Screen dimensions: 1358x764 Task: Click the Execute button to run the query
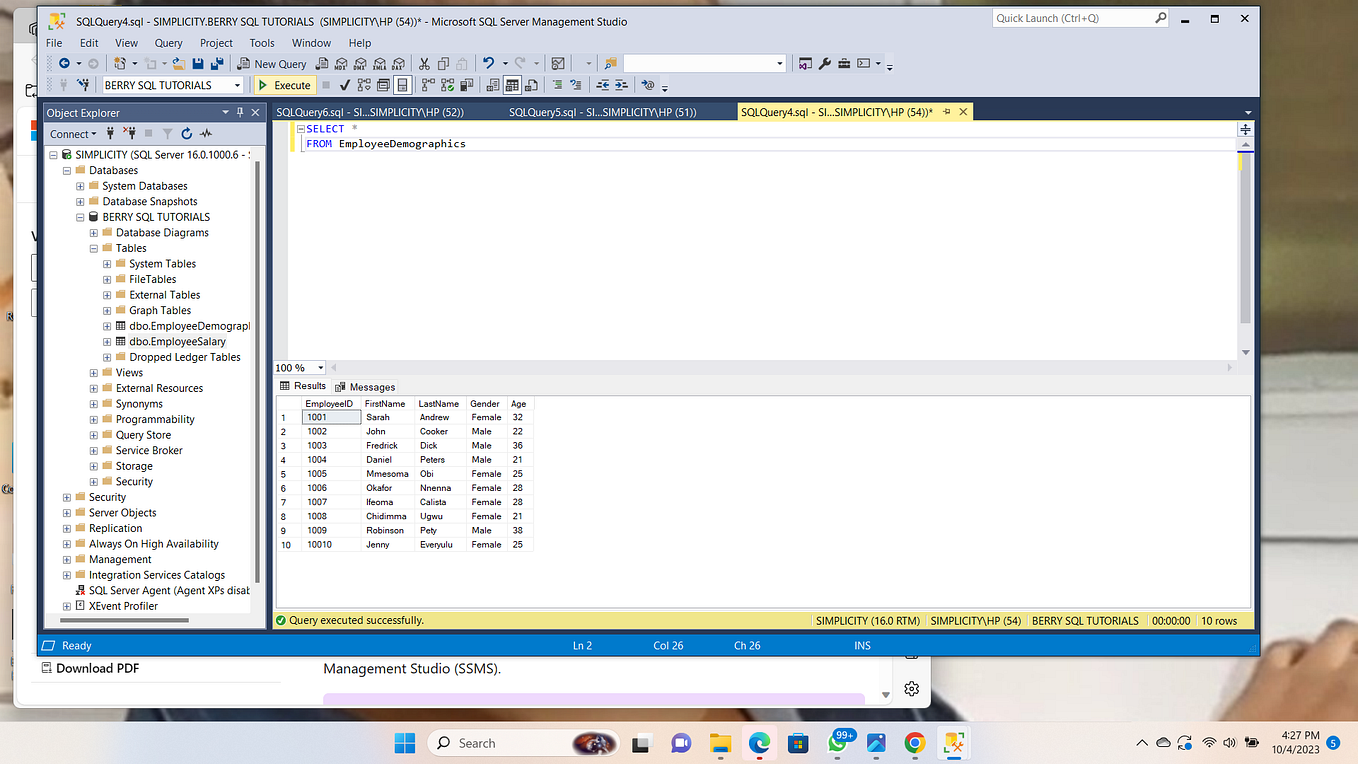click(284, 85)
